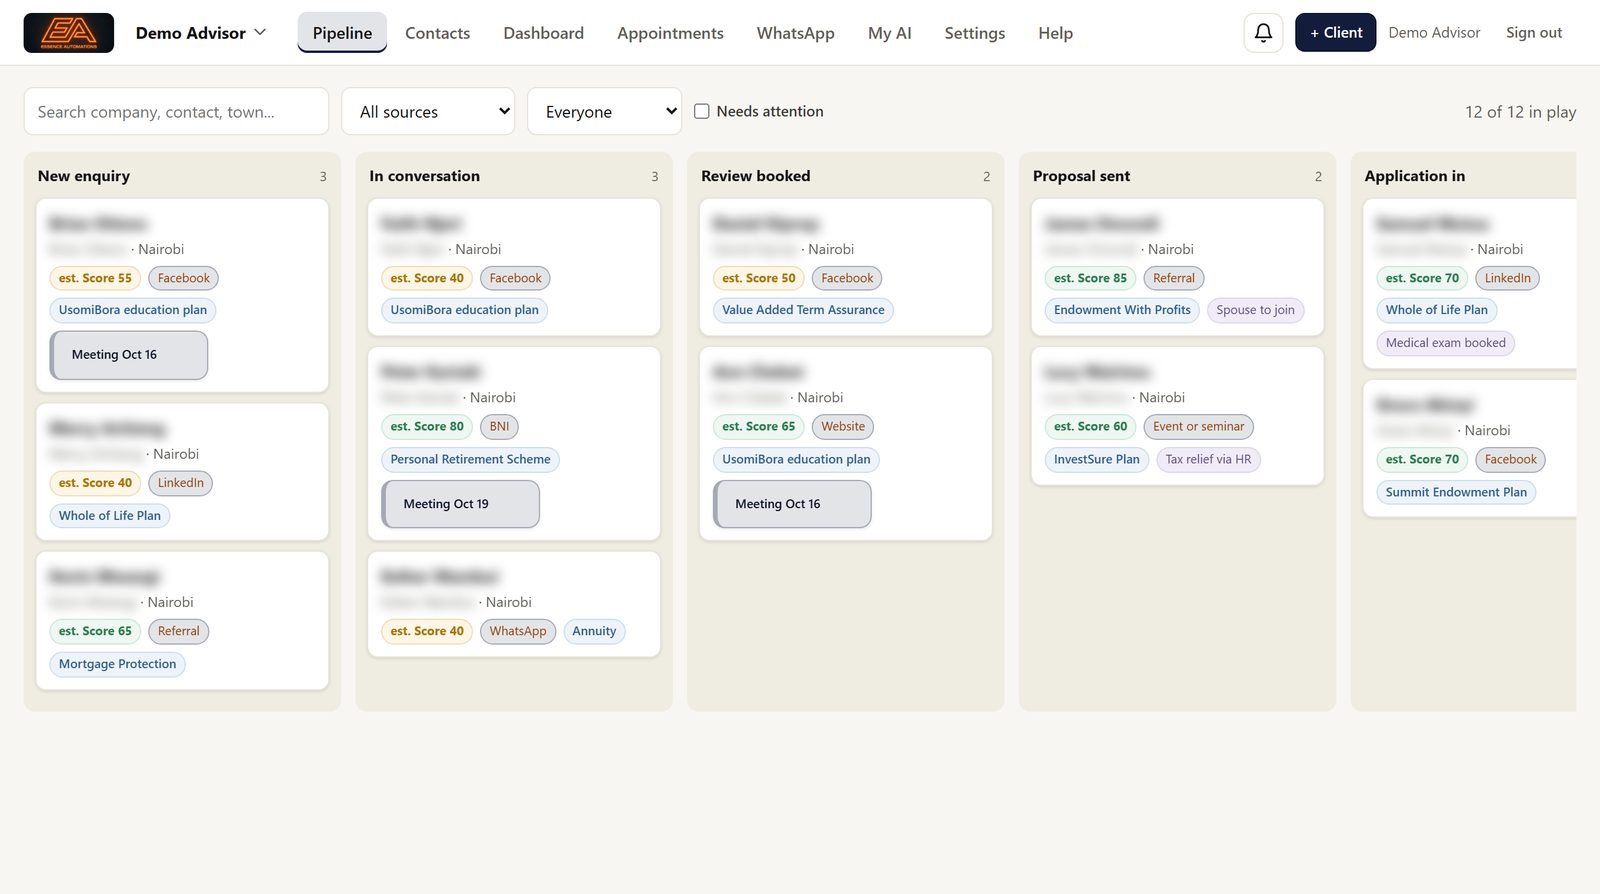Click the est. Score 85 badge
The image size is (1600, 894).
point(1090,278)
